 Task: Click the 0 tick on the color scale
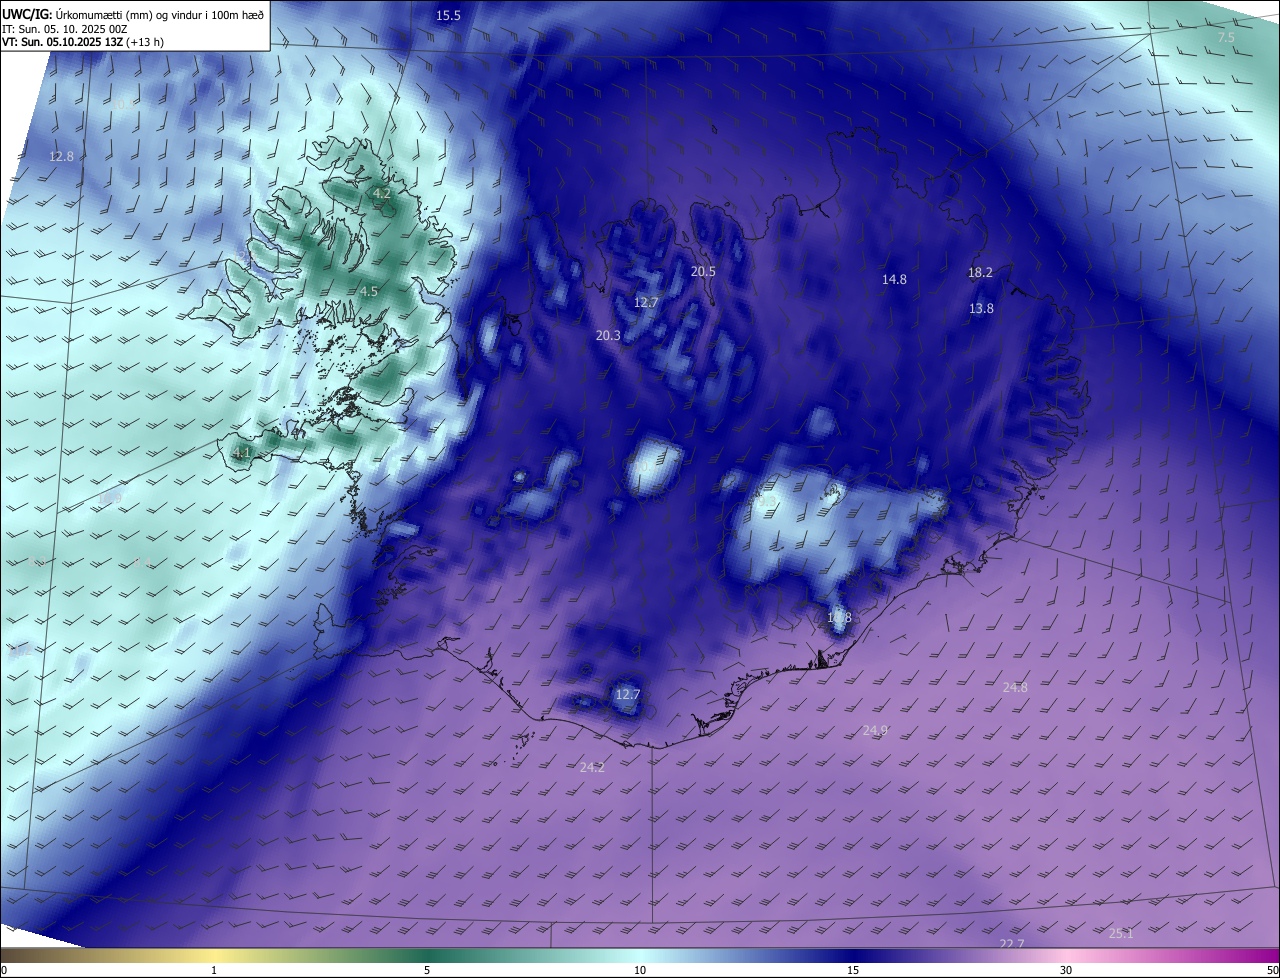pos(4,971)
